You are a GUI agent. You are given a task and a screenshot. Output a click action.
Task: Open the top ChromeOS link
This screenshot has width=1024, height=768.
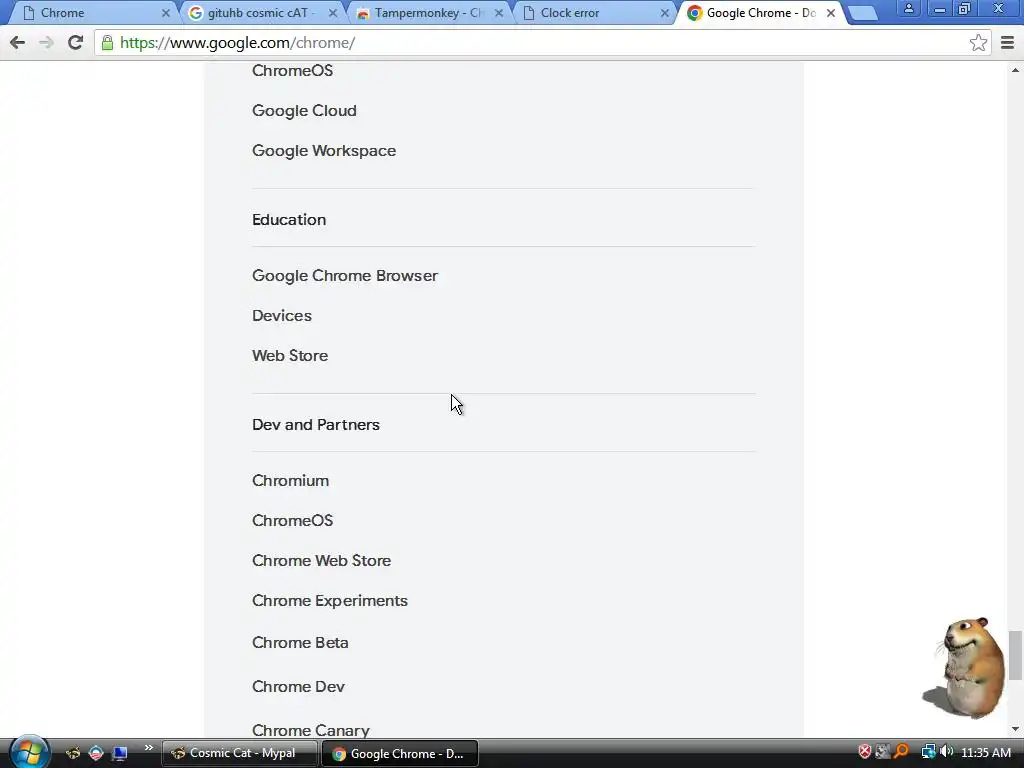tap(293, 71)
